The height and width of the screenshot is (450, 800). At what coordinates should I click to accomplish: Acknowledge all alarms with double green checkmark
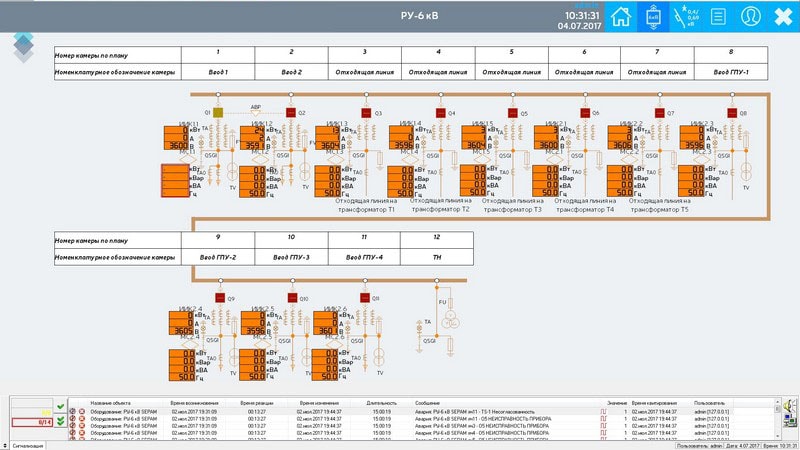(61, 421)
